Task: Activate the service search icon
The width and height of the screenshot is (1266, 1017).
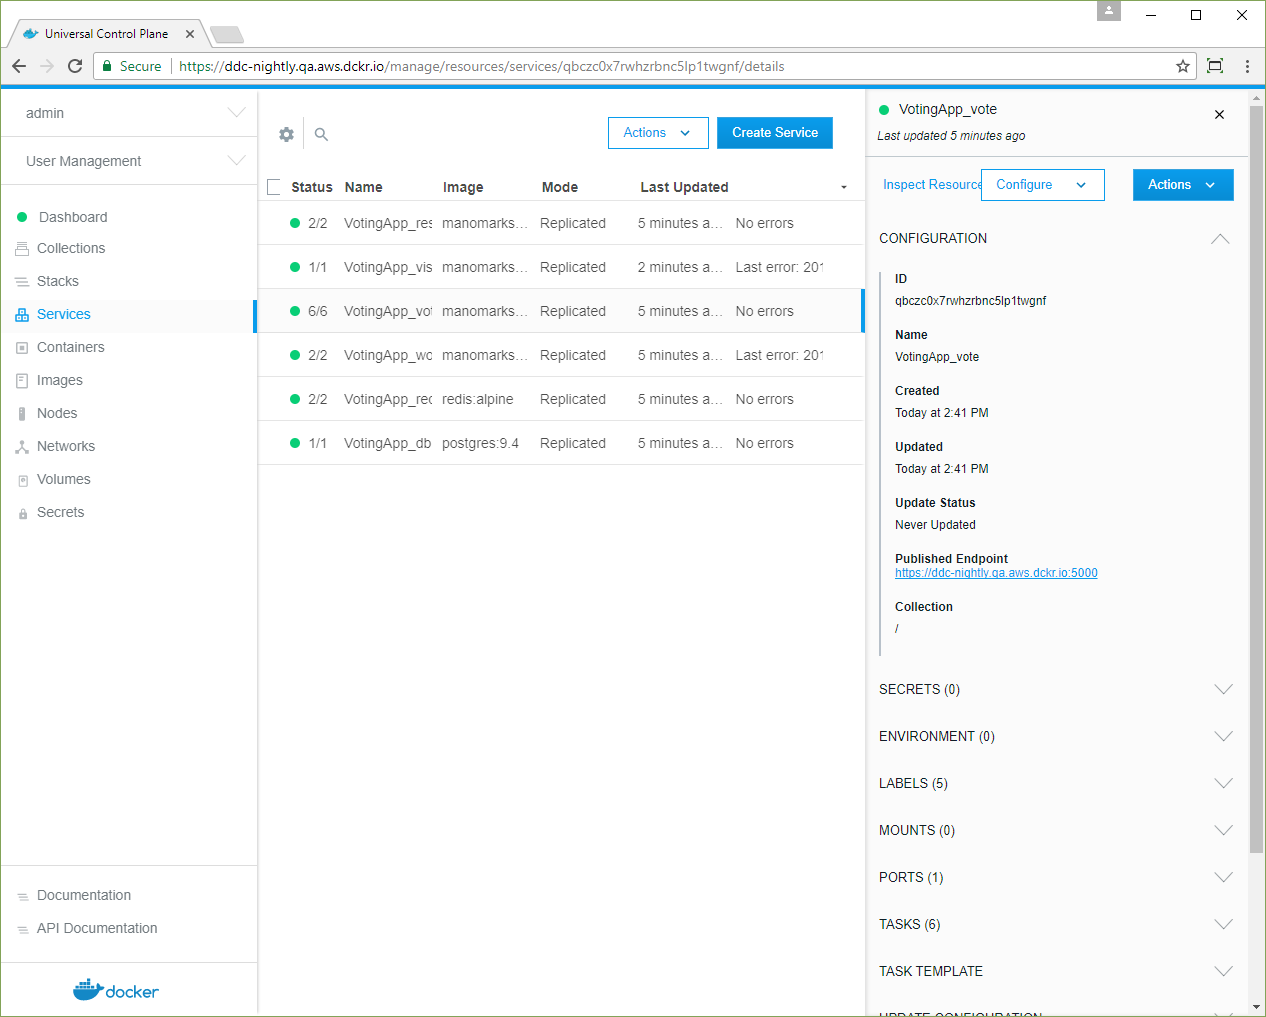Action: coord(320,133)
